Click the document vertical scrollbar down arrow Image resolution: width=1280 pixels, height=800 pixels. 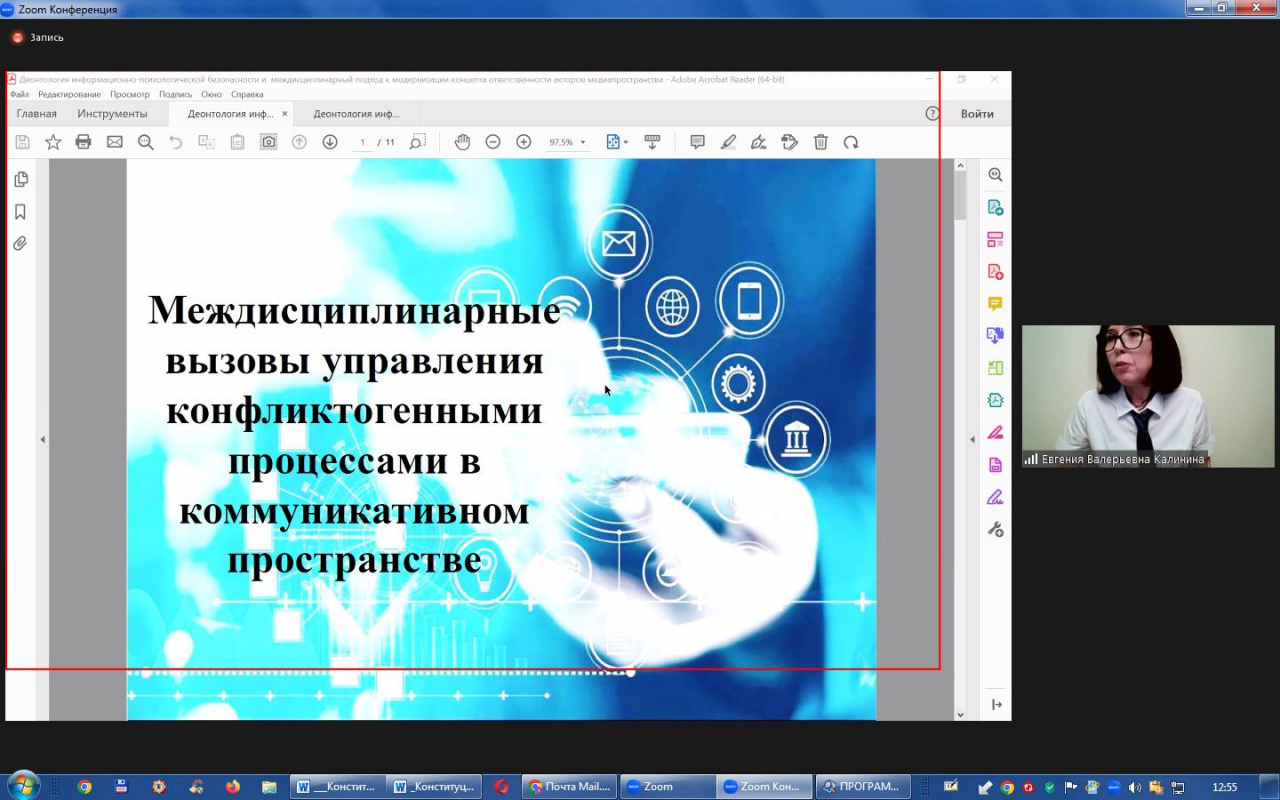tap(960, 714)
